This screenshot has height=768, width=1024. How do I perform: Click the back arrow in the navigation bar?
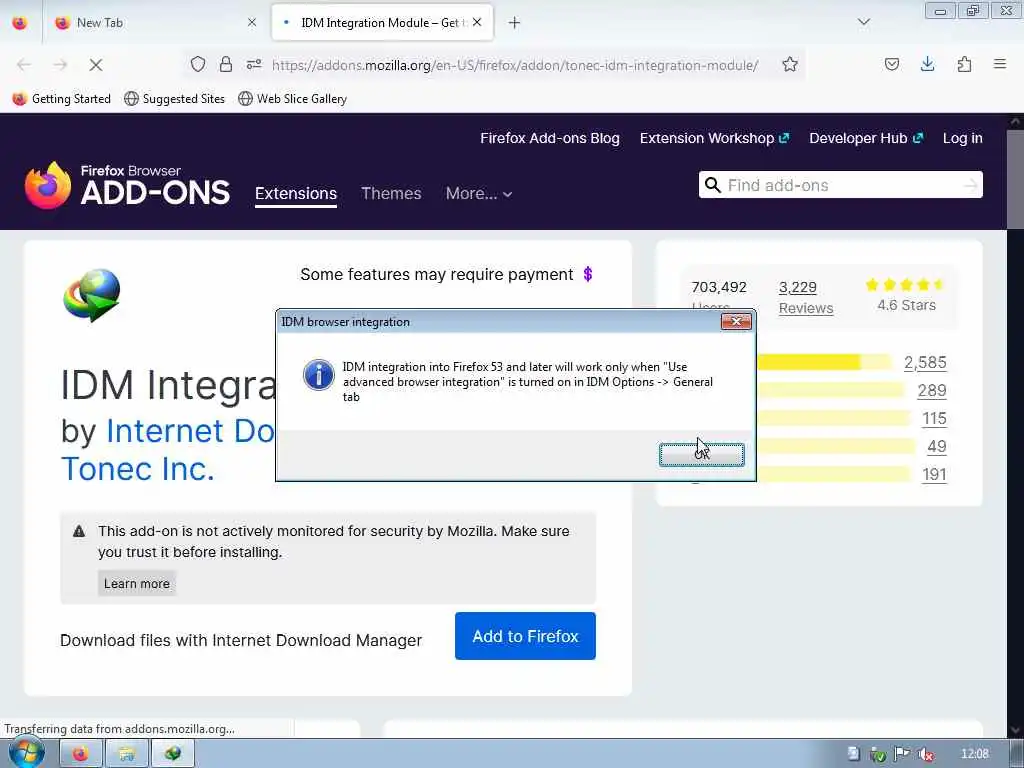coord(24,65)
